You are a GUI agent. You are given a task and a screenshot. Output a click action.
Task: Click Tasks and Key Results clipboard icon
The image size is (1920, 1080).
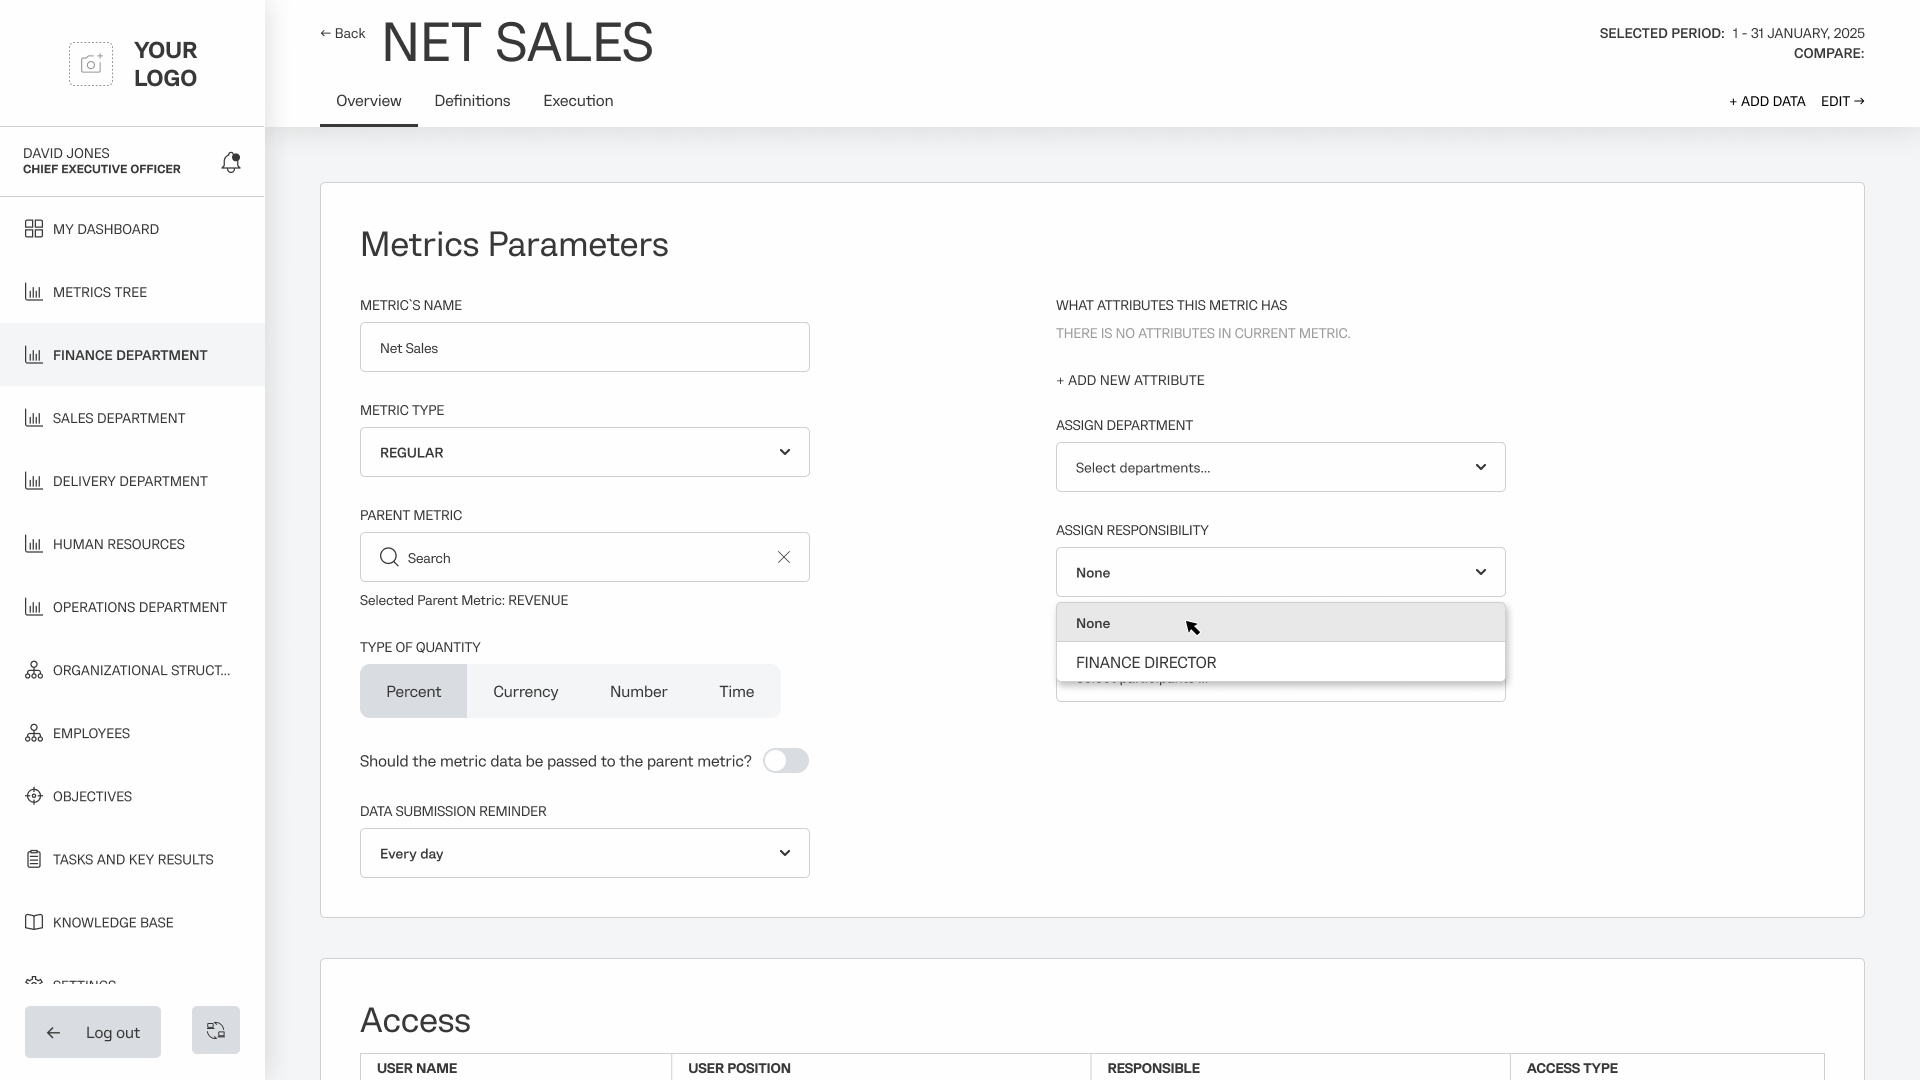tap(34, 859)
